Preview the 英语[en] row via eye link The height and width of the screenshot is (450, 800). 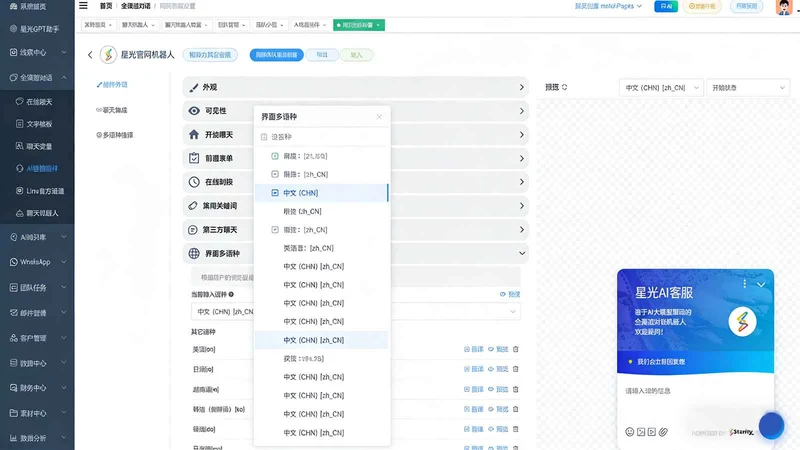498,349
